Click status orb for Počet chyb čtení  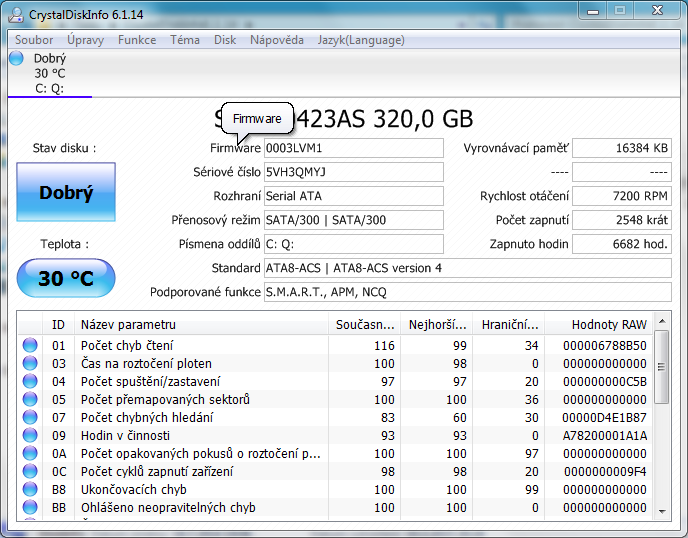click(30, 346)
